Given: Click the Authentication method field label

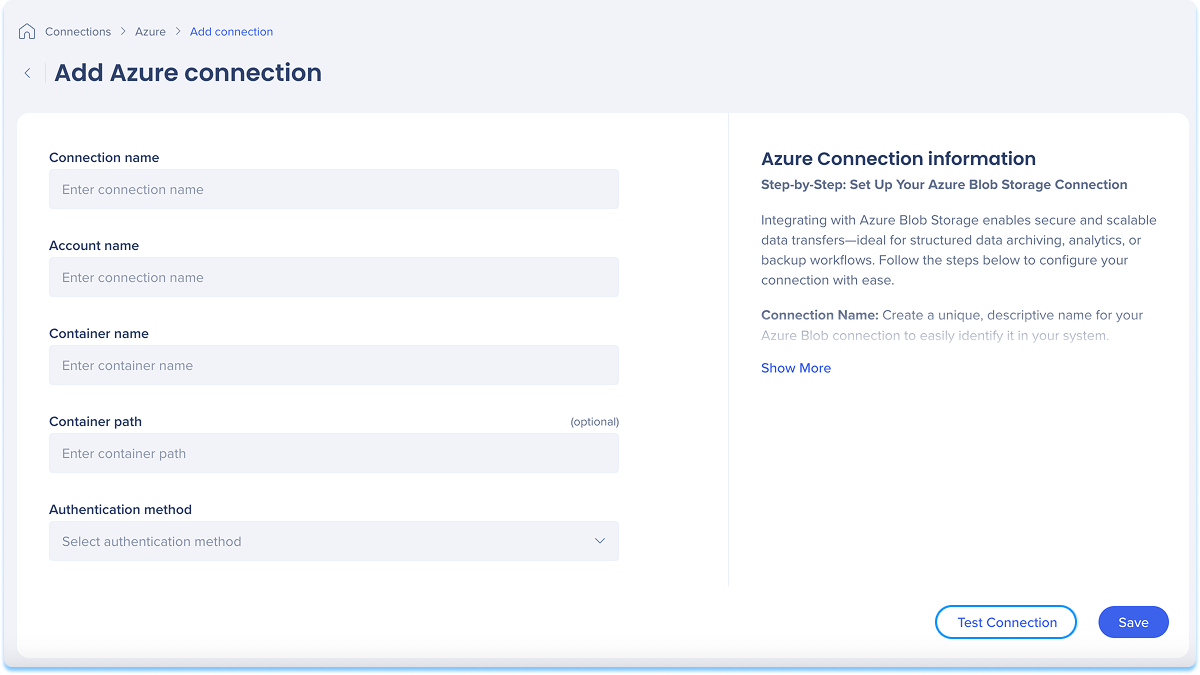Looking at the screenshot, I should [120, 509].
